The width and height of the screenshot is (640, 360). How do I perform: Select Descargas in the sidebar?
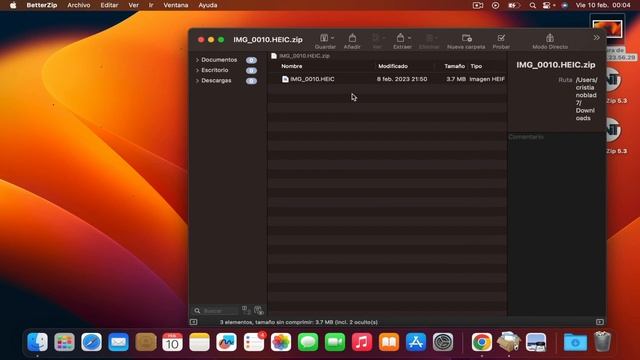coord(216,81)
